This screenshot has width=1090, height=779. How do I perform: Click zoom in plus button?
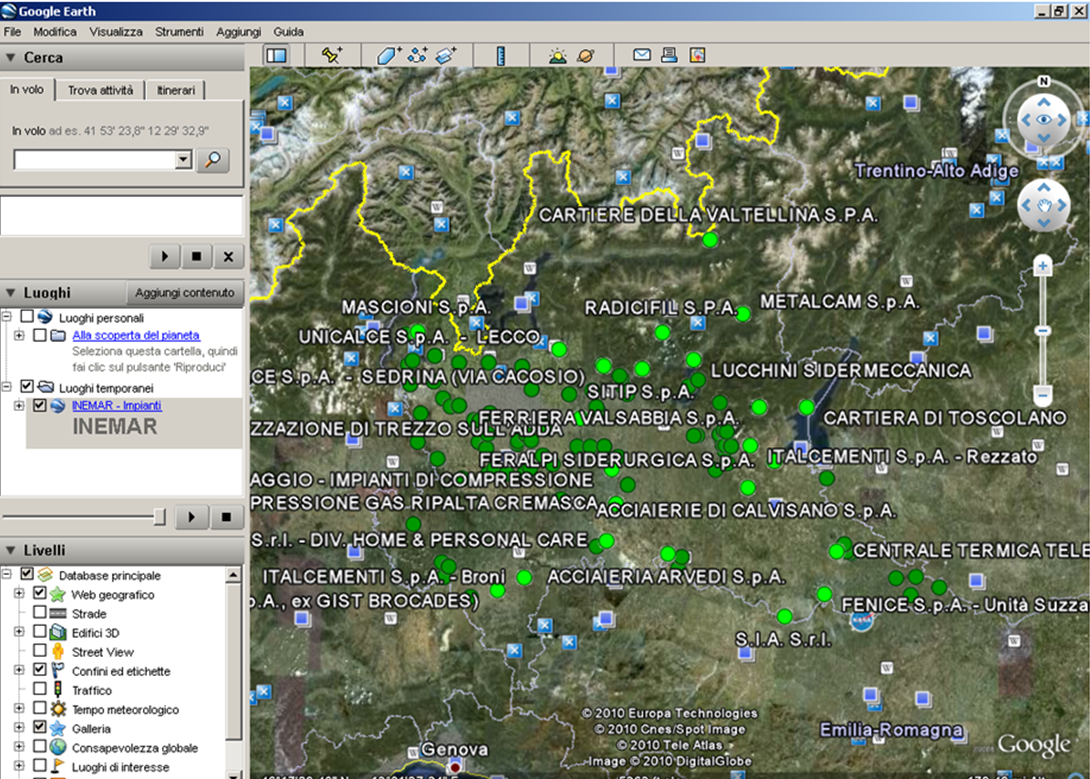coord(1043,266)
